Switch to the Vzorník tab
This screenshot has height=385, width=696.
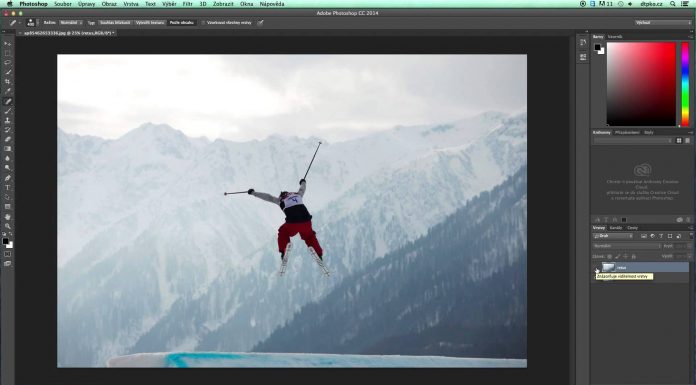[615, 37]
